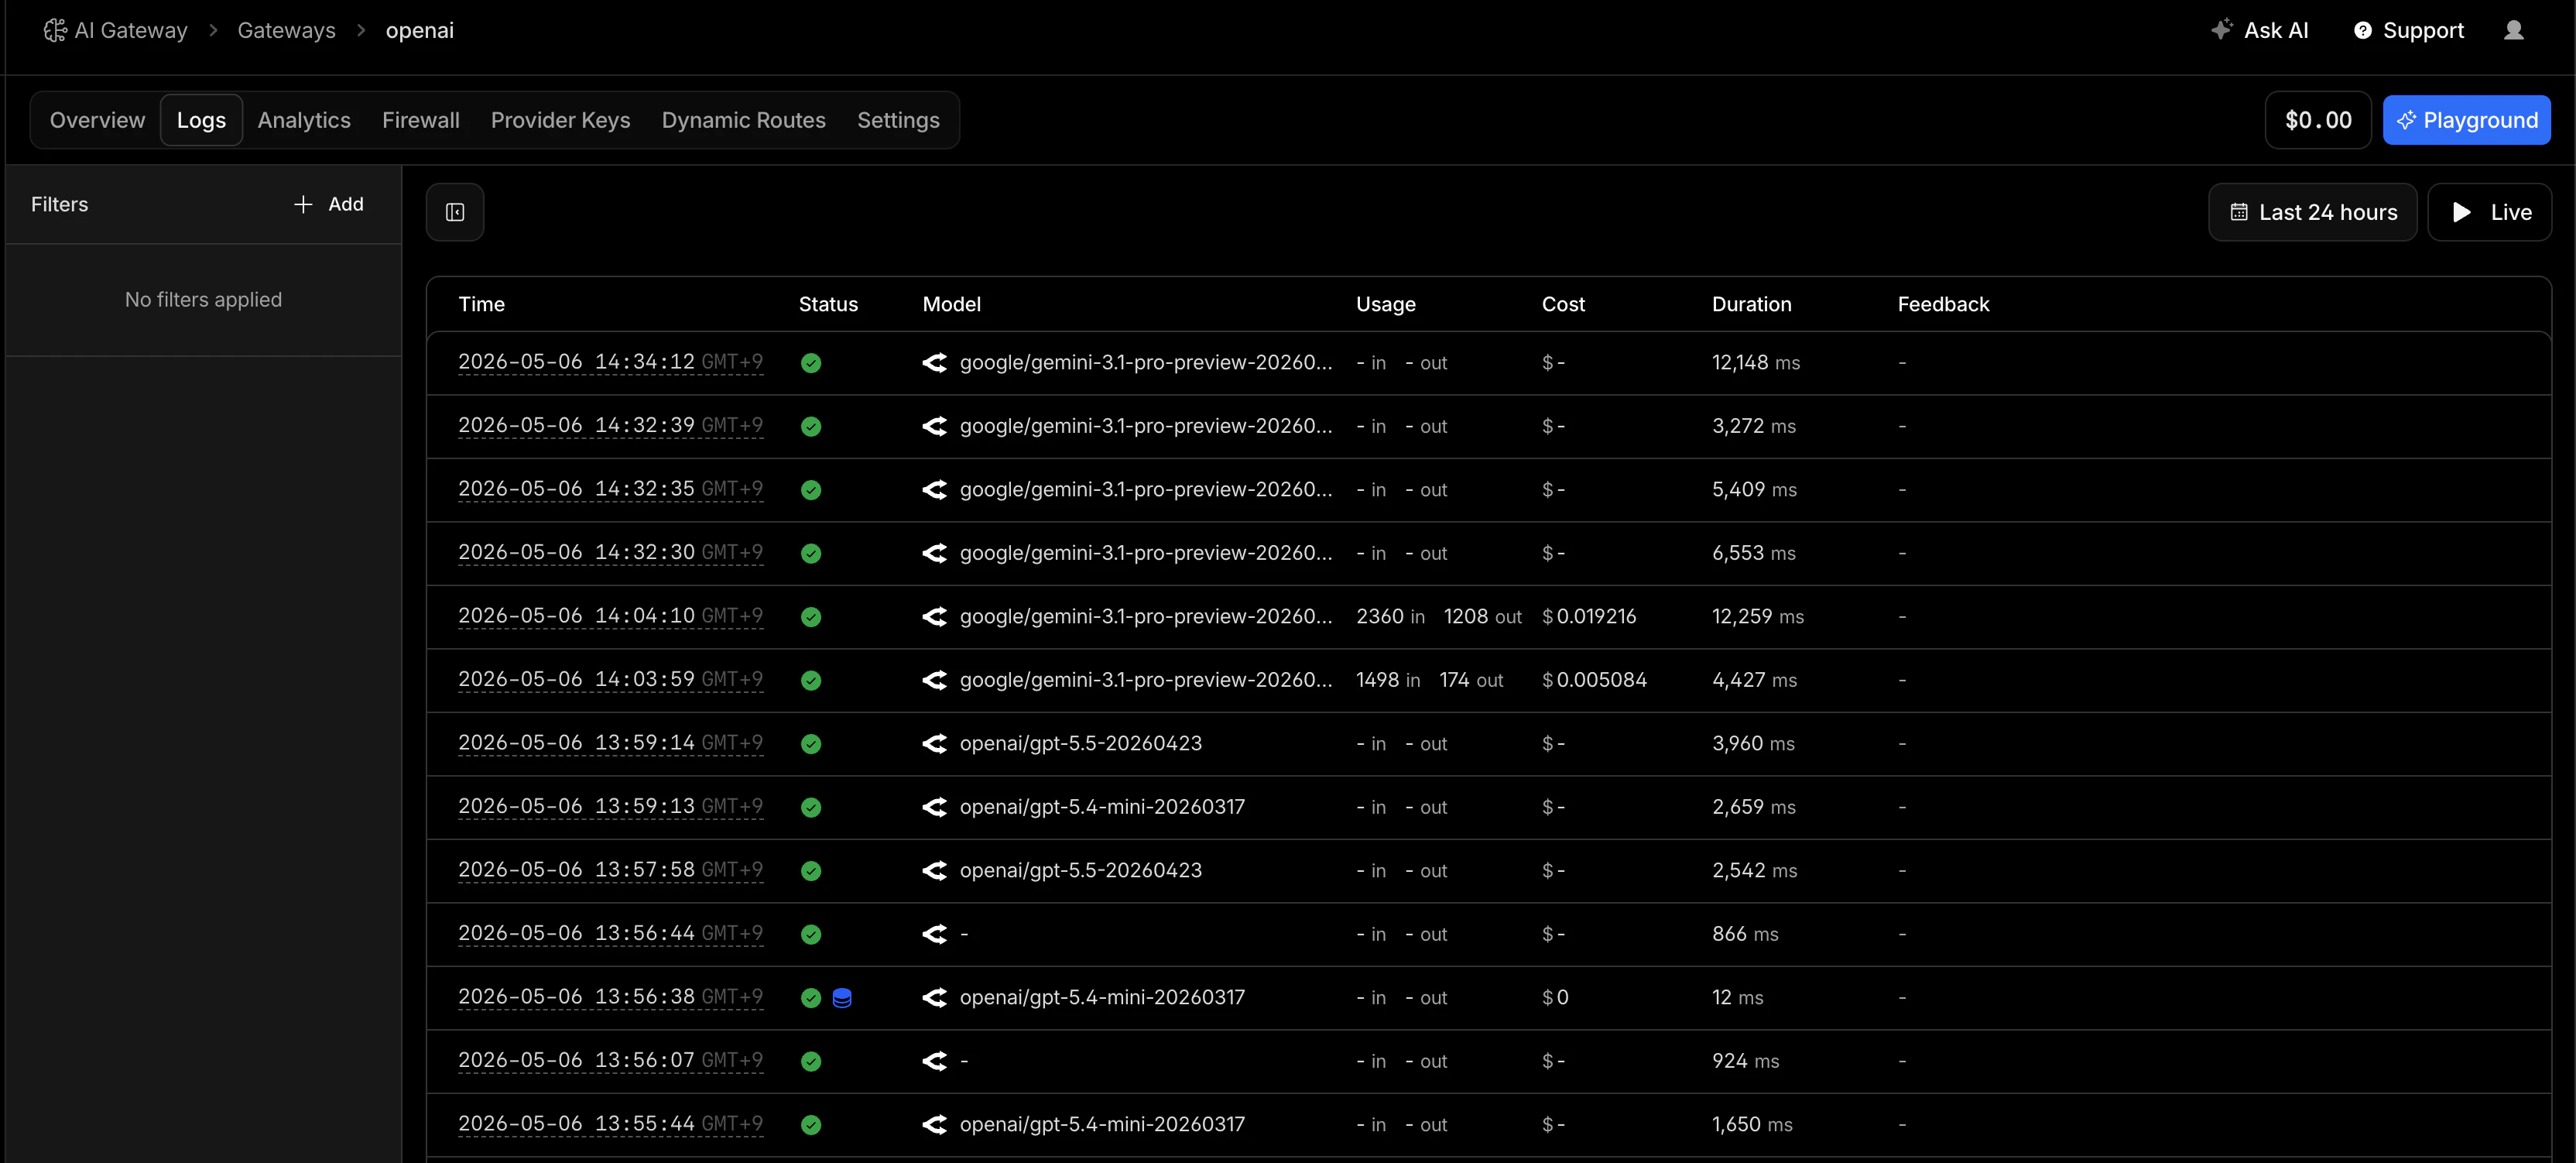Click the Feedback column header
The width and height of the screenshot is (2576, 1163).
1943,304
